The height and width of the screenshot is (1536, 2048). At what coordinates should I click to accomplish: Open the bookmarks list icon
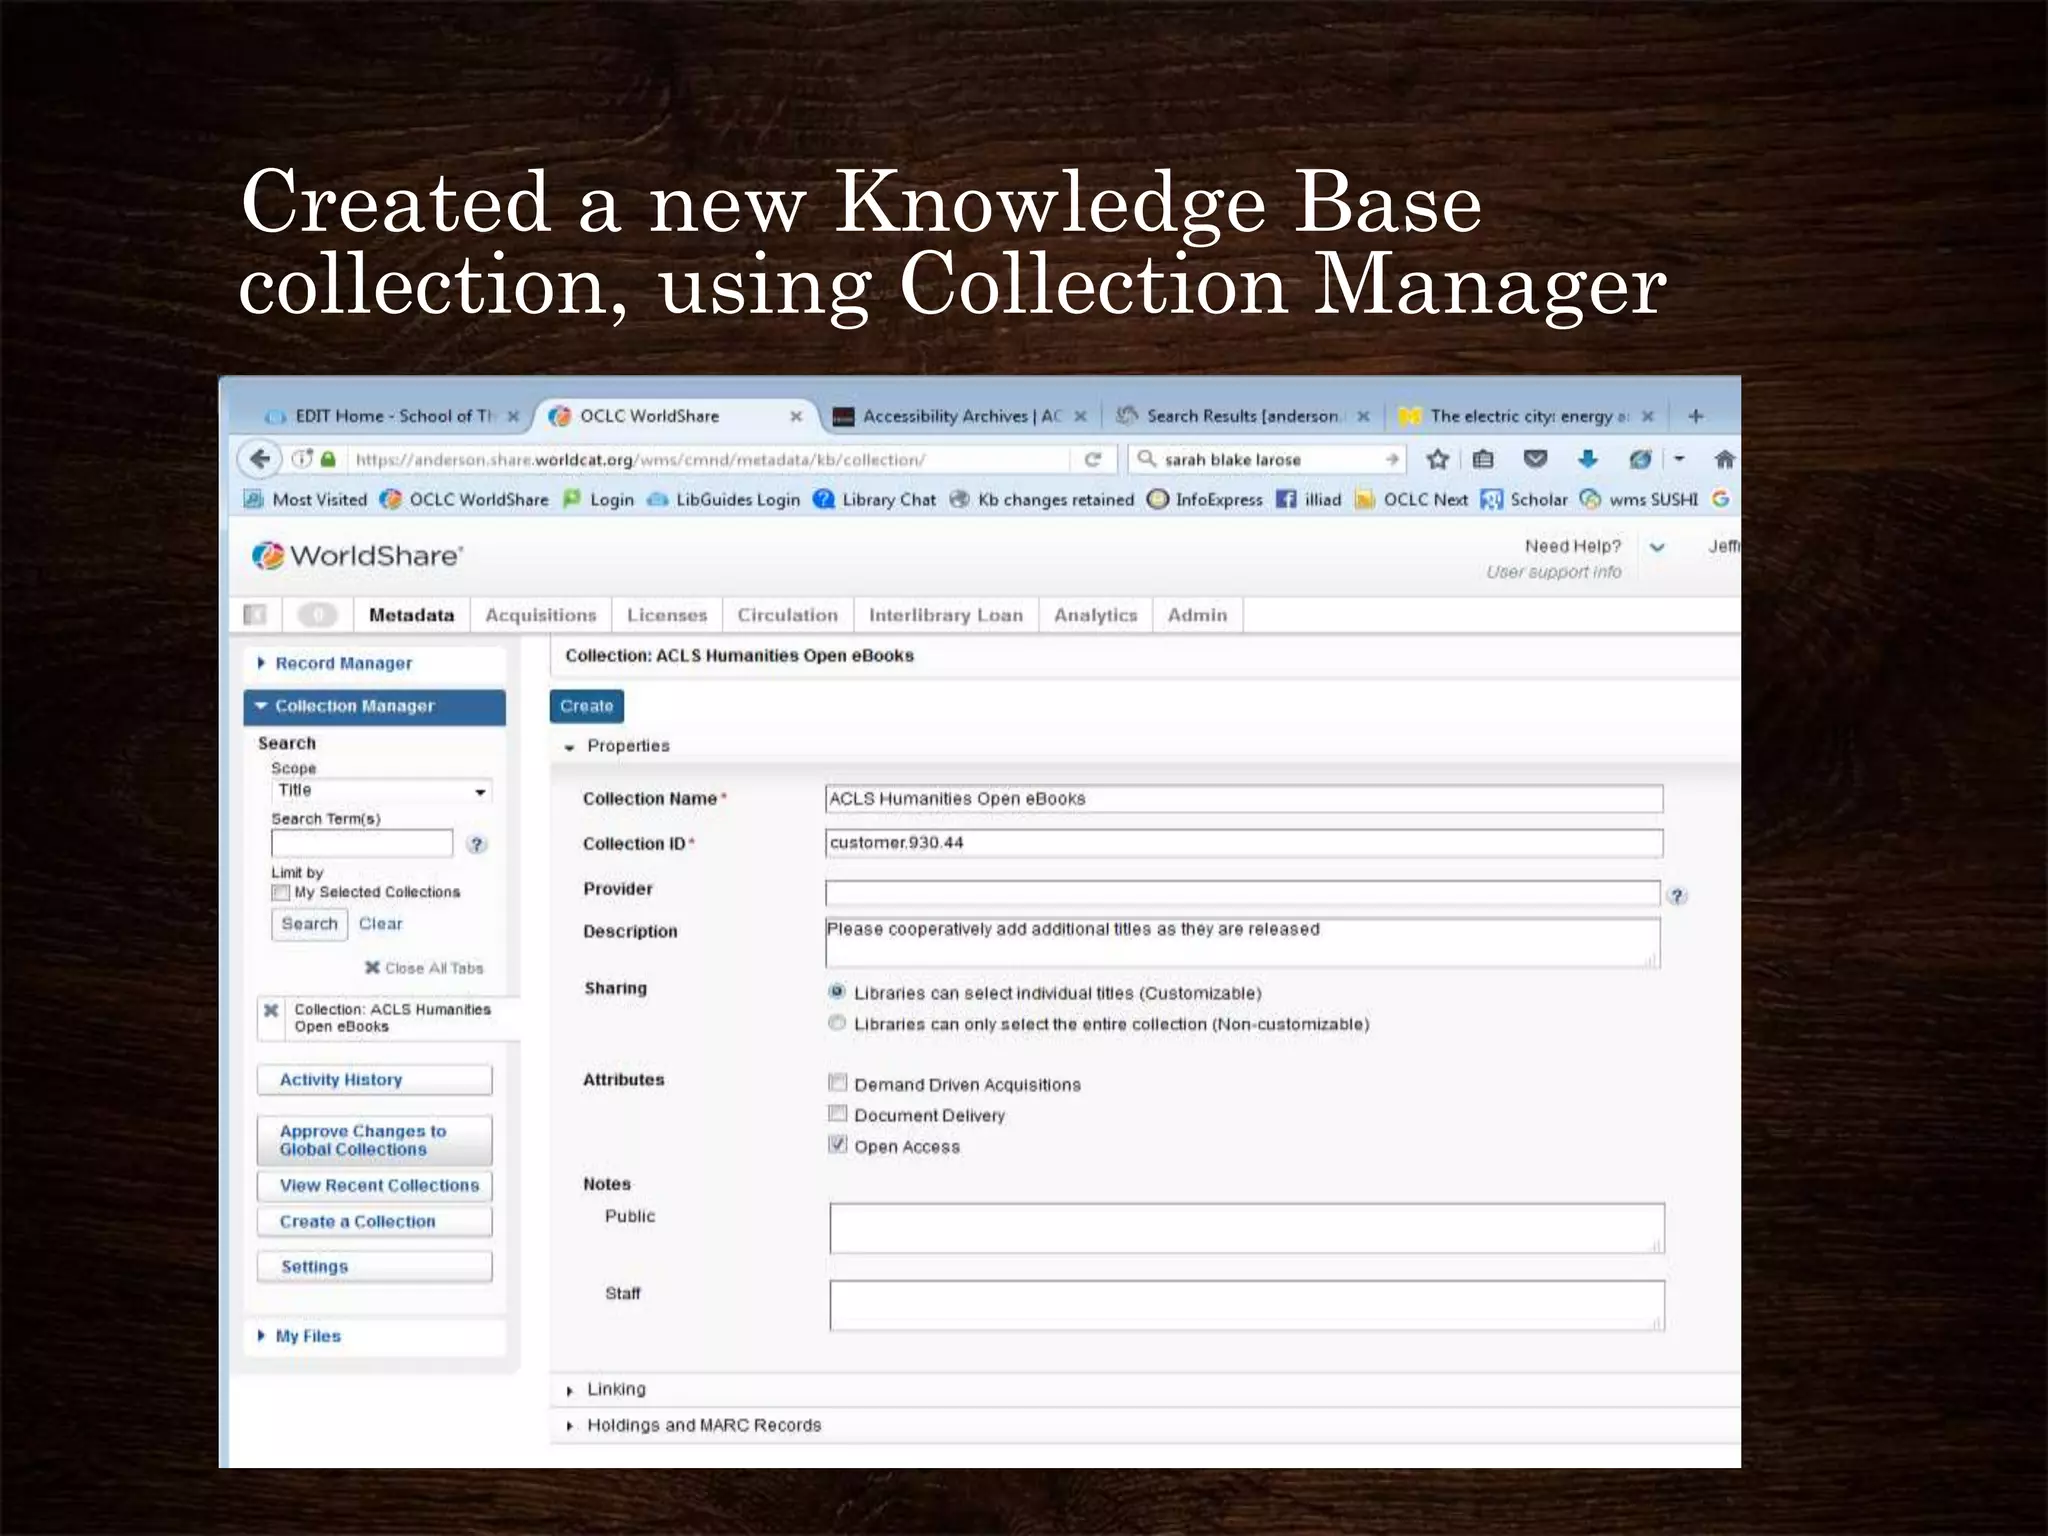coord(1483,459)
